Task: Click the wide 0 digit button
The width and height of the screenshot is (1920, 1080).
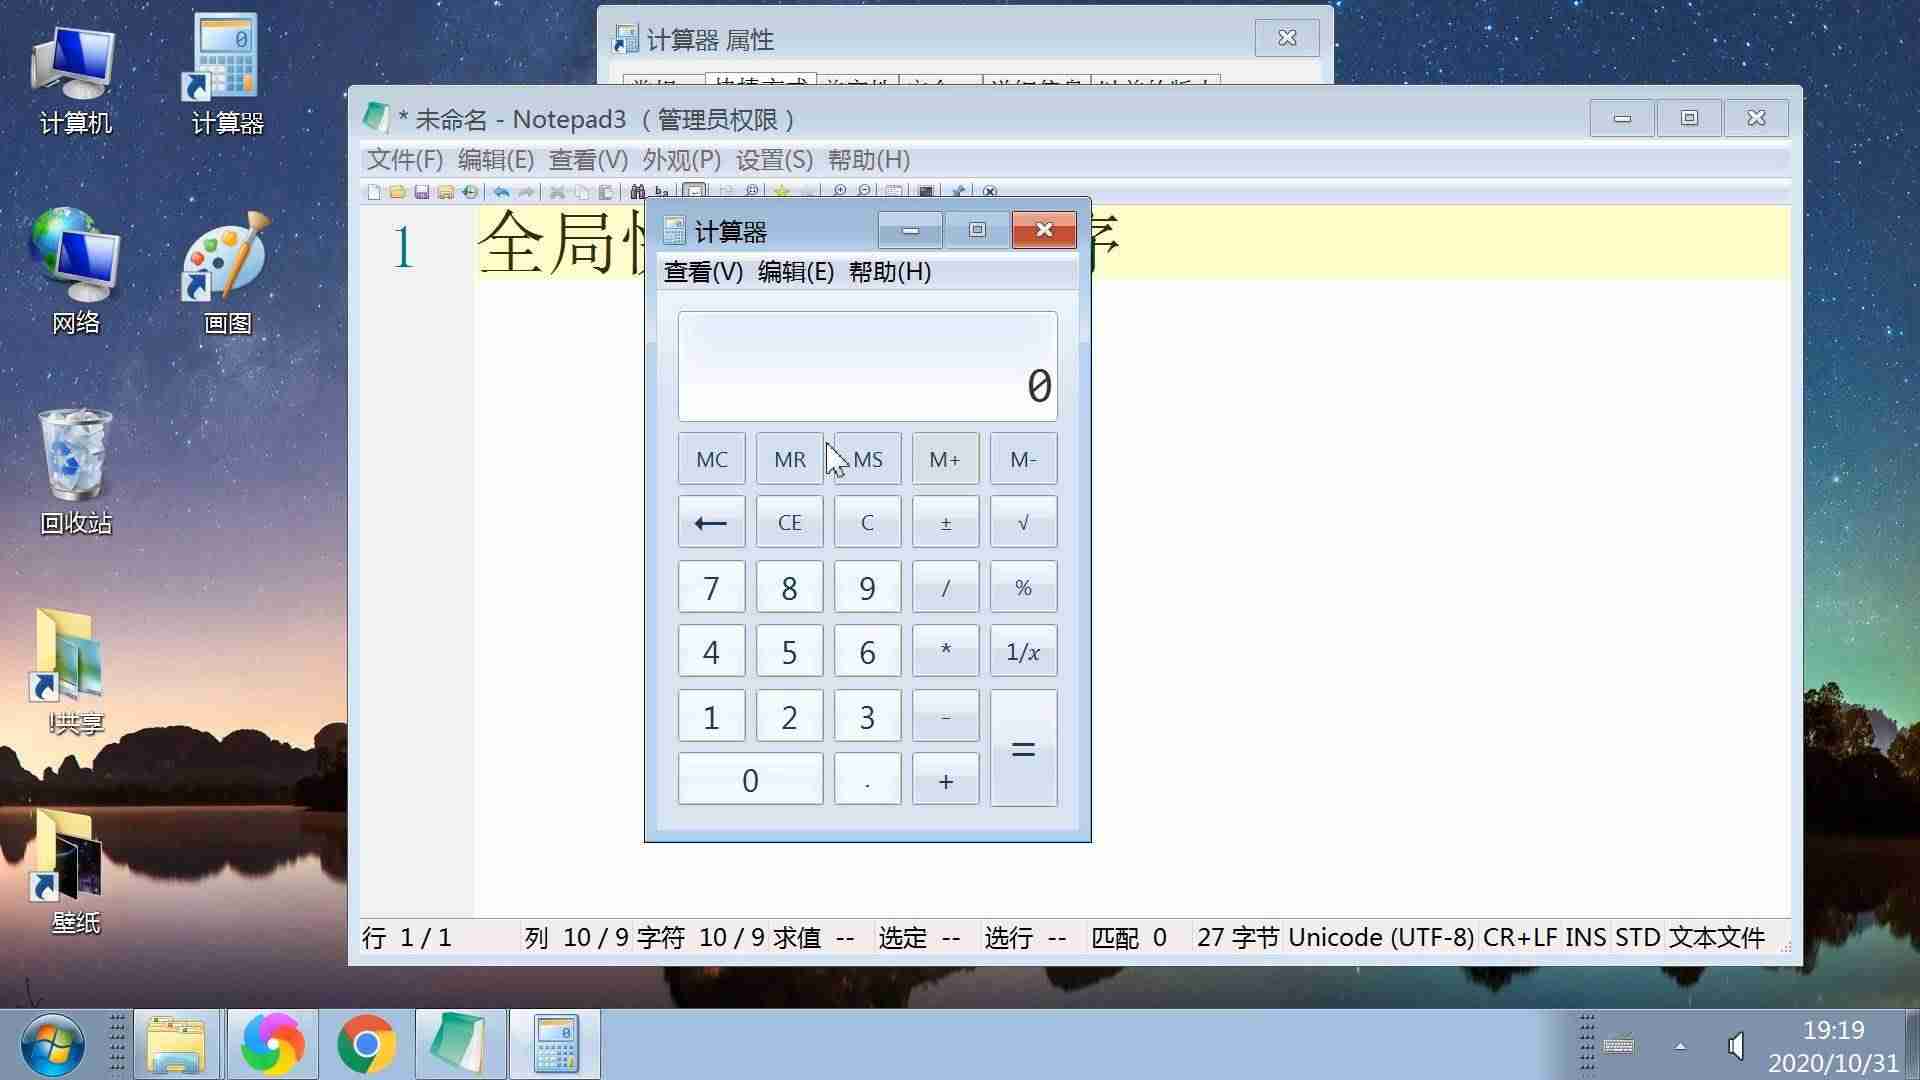Action: tap(750, 780)
